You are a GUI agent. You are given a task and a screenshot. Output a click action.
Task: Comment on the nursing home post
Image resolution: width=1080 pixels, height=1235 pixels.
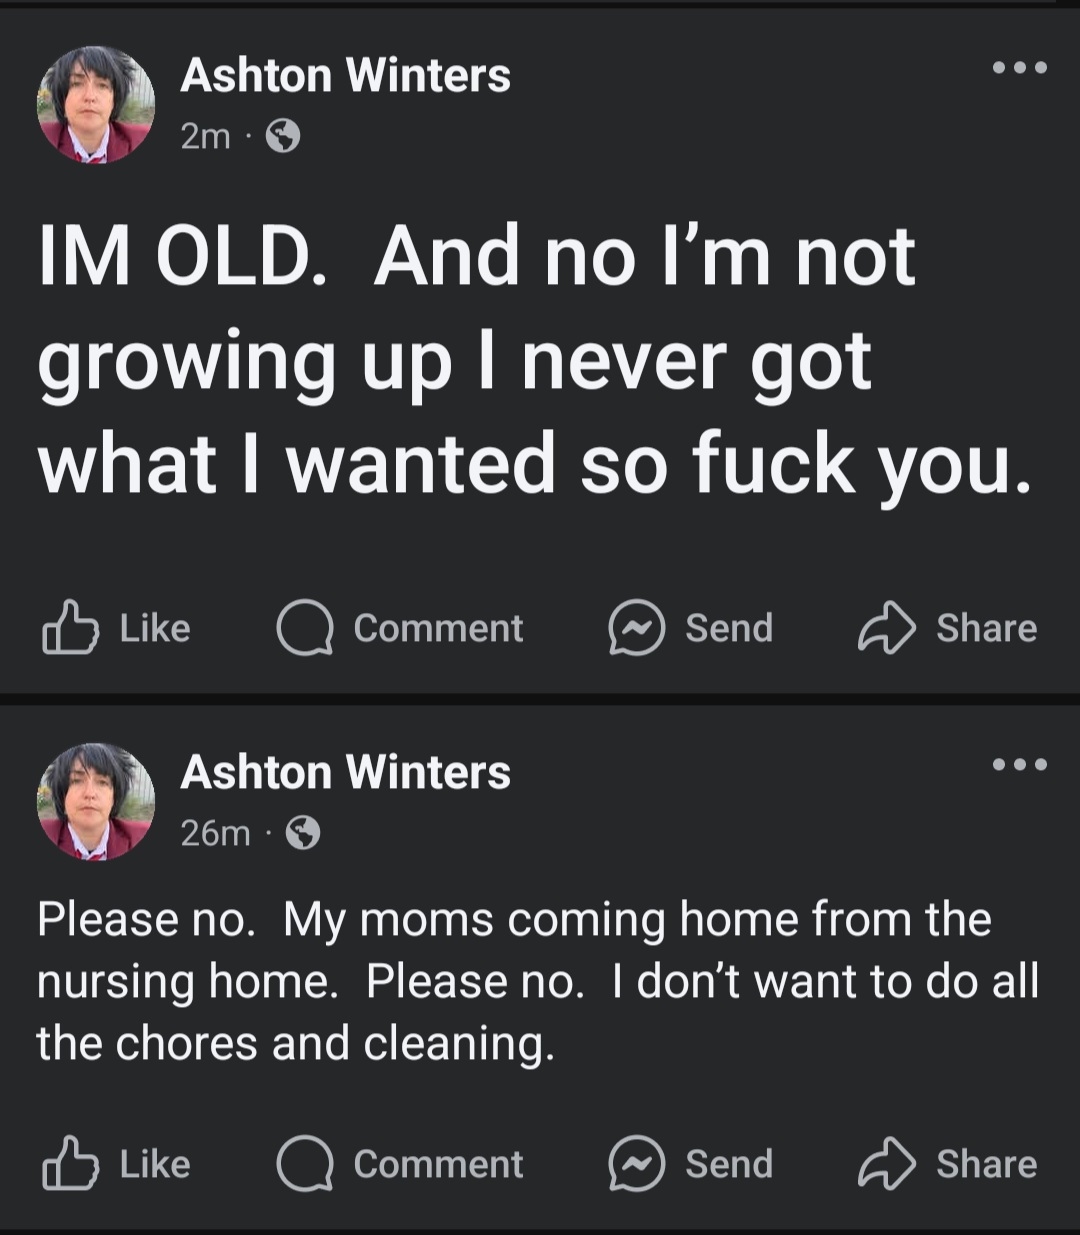point(400,1164)
